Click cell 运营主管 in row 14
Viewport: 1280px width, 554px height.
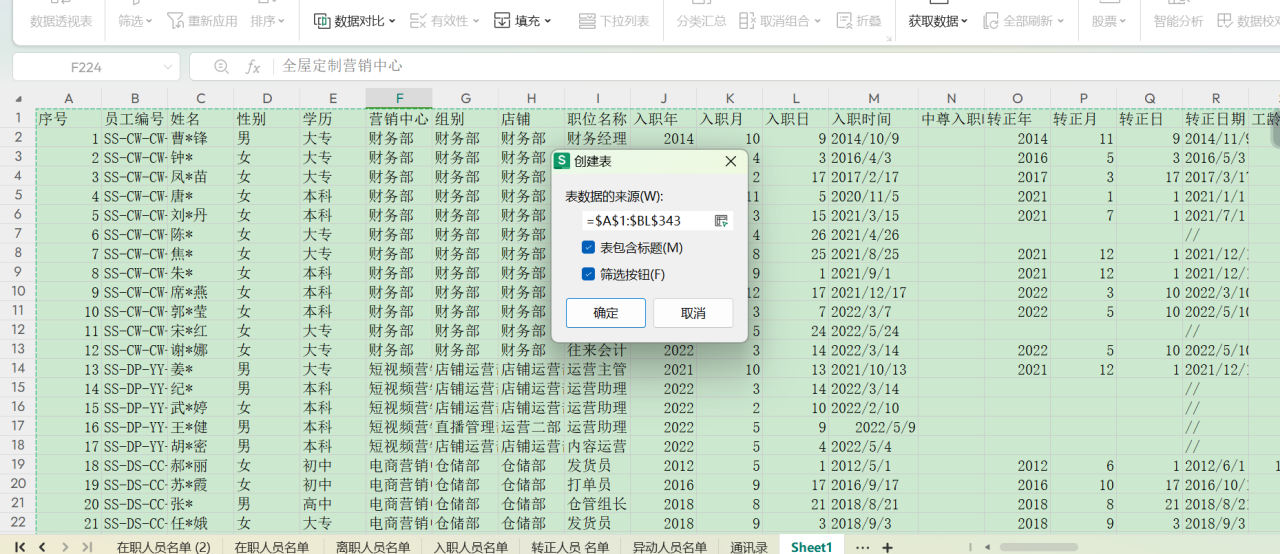point(597,369)
